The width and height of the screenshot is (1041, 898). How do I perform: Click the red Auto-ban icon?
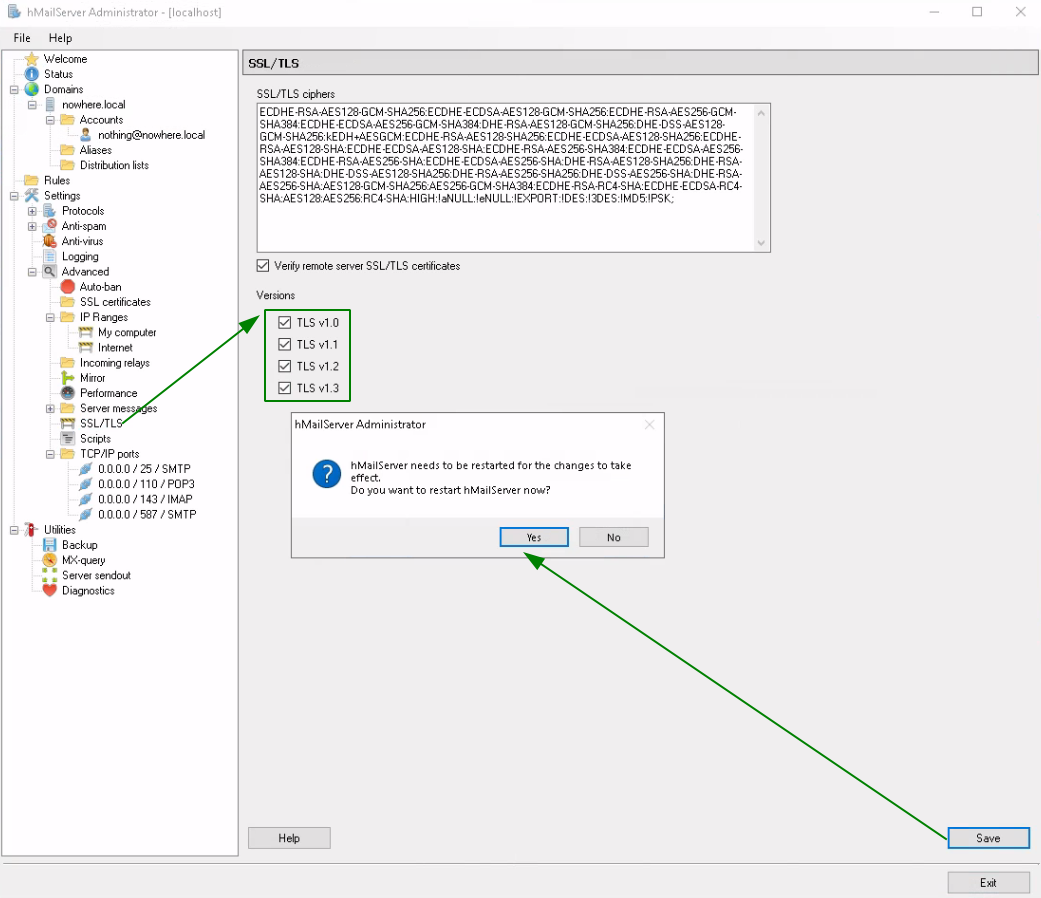click(x=67, y=287)
